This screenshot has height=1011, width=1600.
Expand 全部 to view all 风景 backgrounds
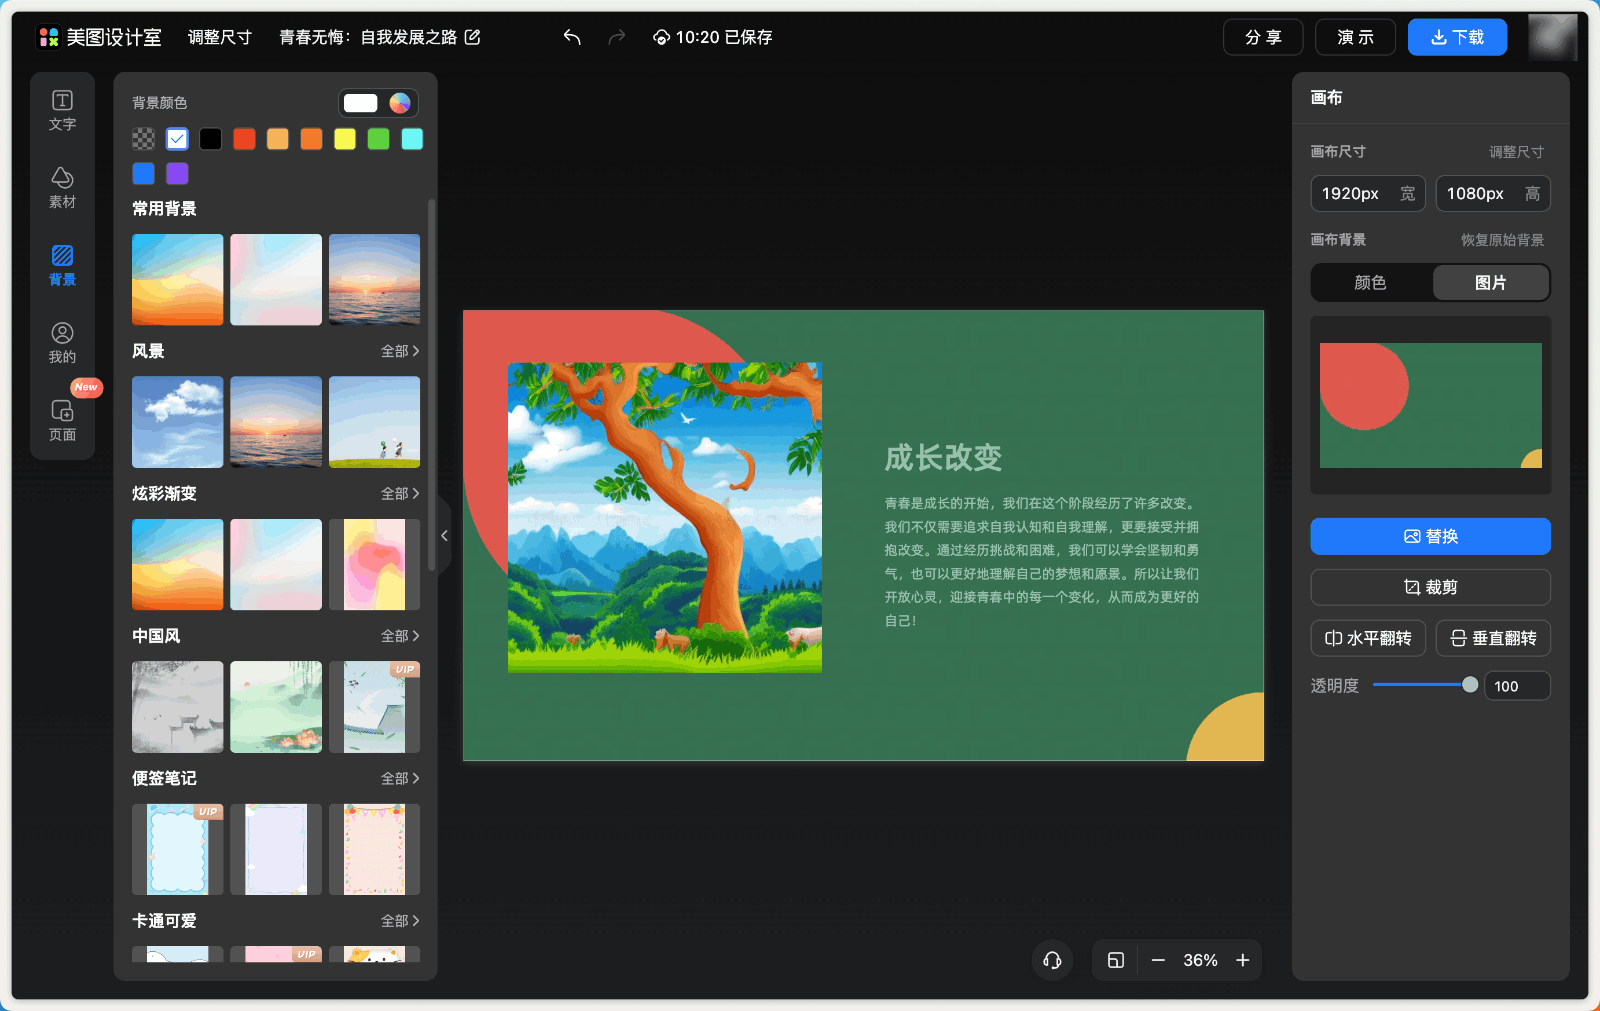point(399,351)
